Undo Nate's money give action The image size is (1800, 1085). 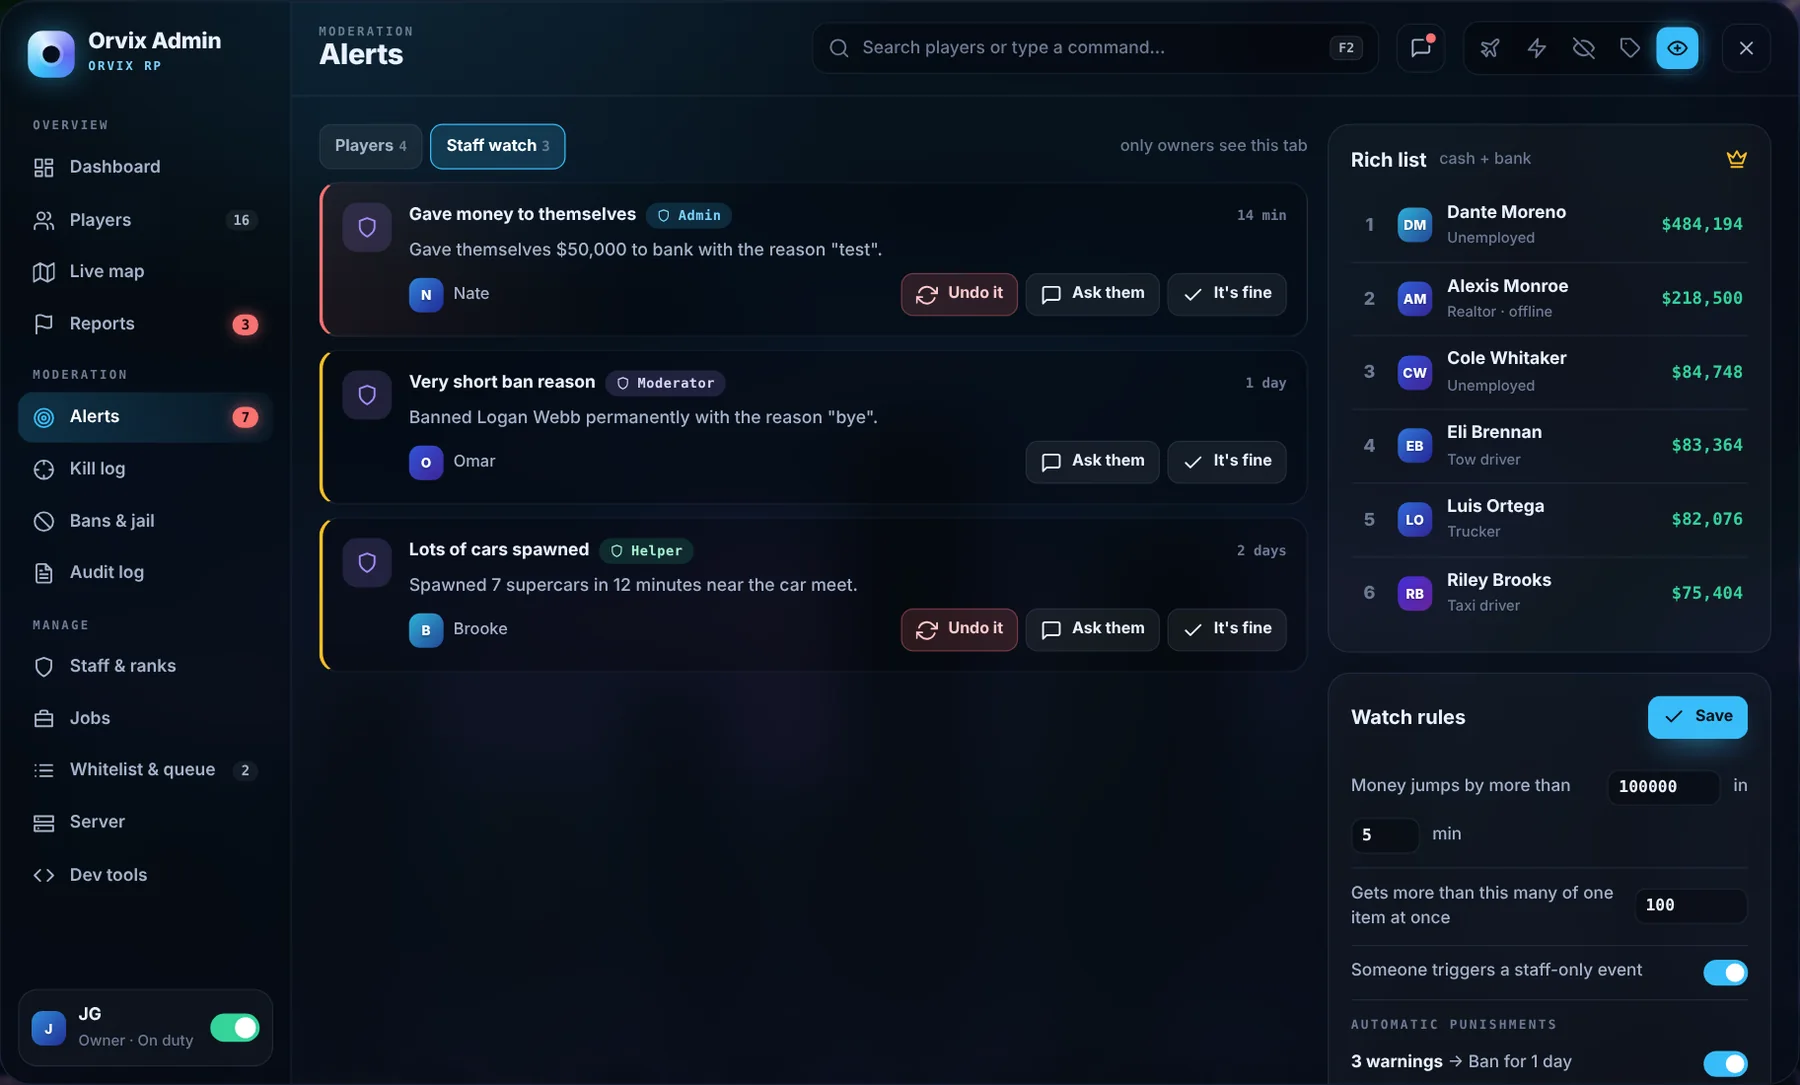[x=959, y=294]
